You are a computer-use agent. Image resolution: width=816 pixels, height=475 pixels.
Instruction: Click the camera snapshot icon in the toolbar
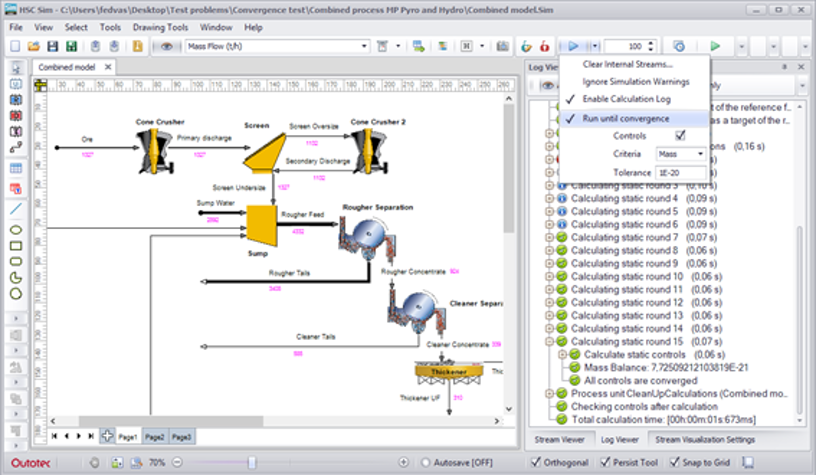tap(502, 46)
